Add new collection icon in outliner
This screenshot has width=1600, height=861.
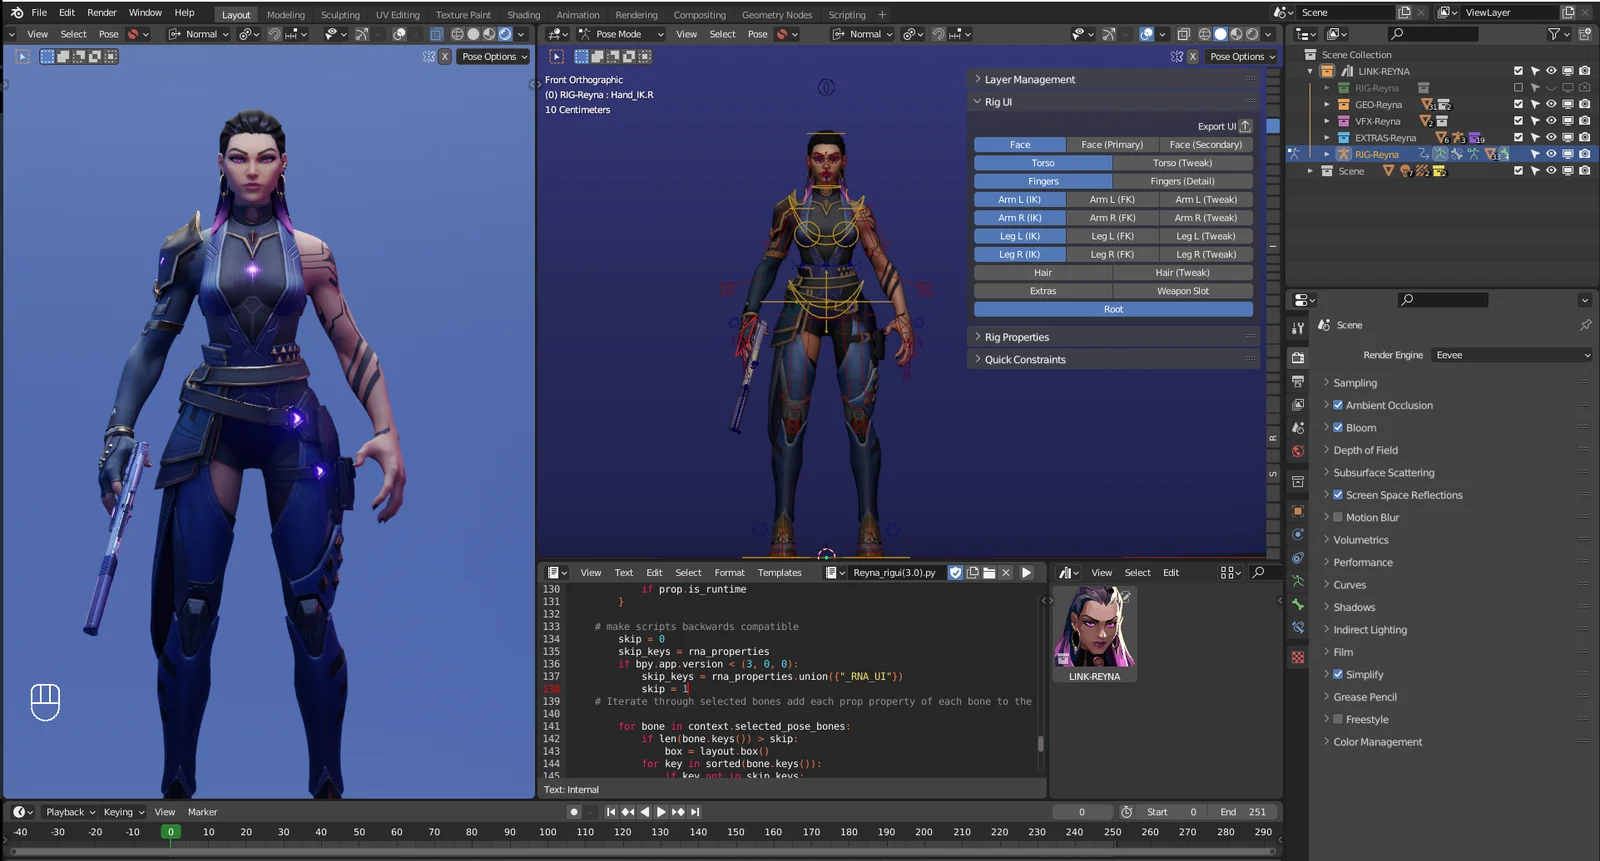(x=1585, y=34)
